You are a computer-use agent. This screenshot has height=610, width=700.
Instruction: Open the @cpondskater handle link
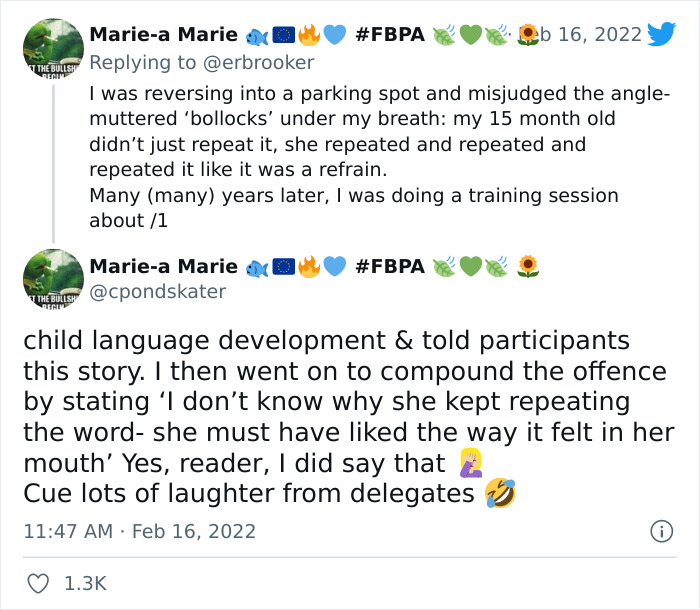coord(158,292)
